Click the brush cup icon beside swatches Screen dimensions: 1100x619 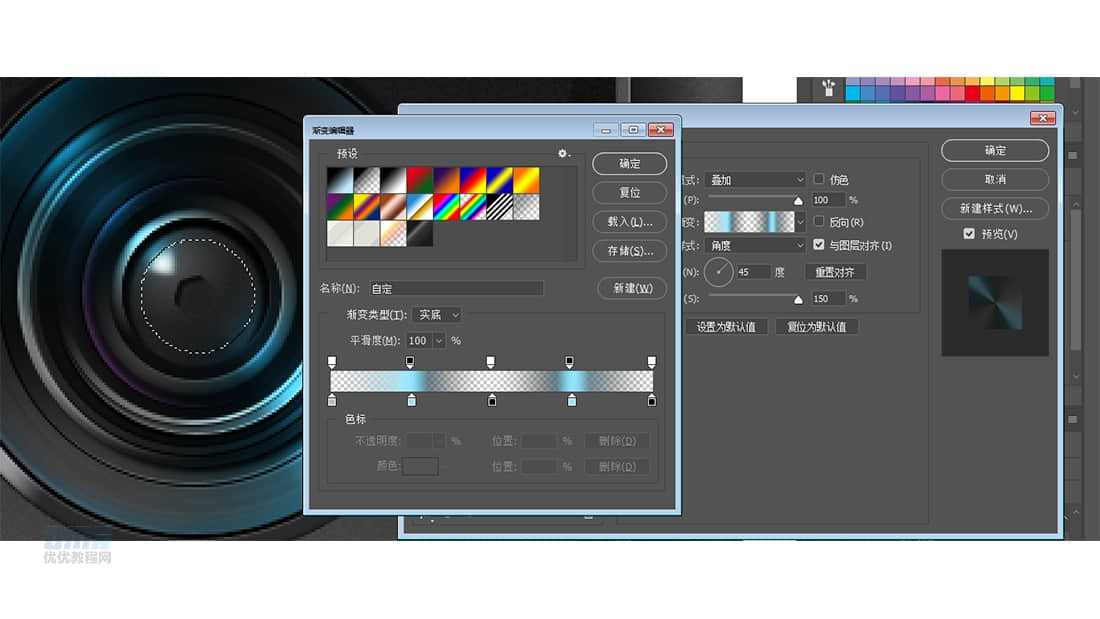tap(829, 88)
